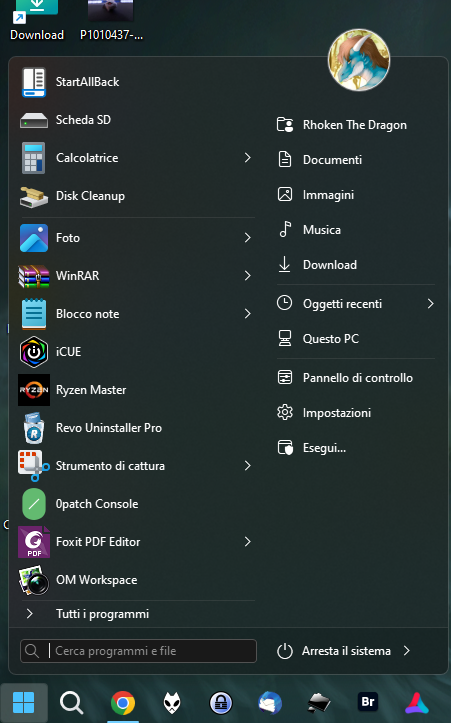Select the P1010437 desktop image file

(x=111, y=21)
